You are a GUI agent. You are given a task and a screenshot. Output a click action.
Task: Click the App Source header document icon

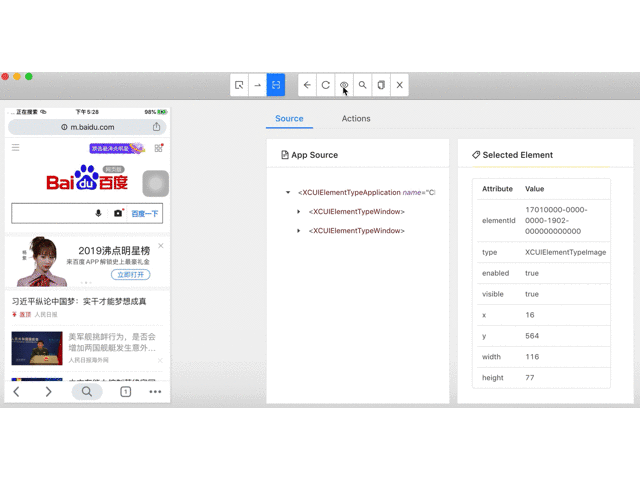click(x=284, y=155)
